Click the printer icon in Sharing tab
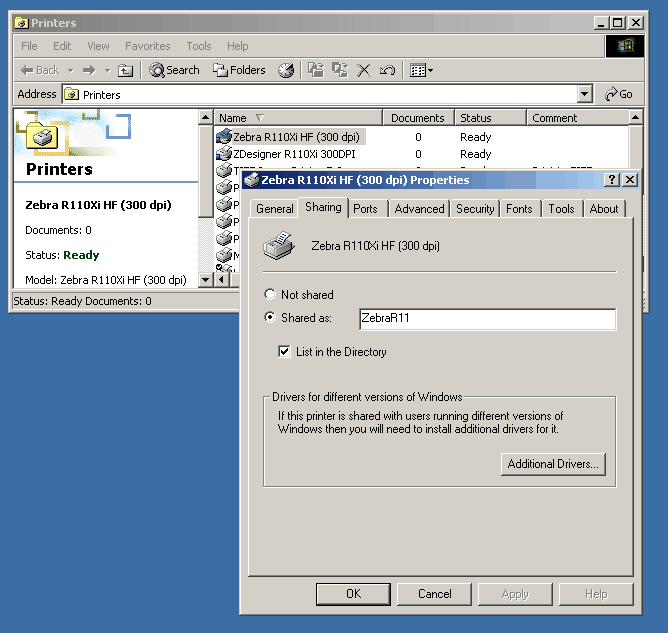 (279, 246)
